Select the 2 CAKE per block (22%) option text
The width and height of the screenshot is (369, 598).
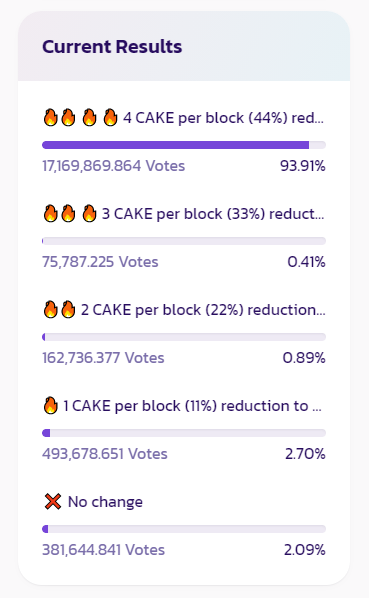click(203, 310)
